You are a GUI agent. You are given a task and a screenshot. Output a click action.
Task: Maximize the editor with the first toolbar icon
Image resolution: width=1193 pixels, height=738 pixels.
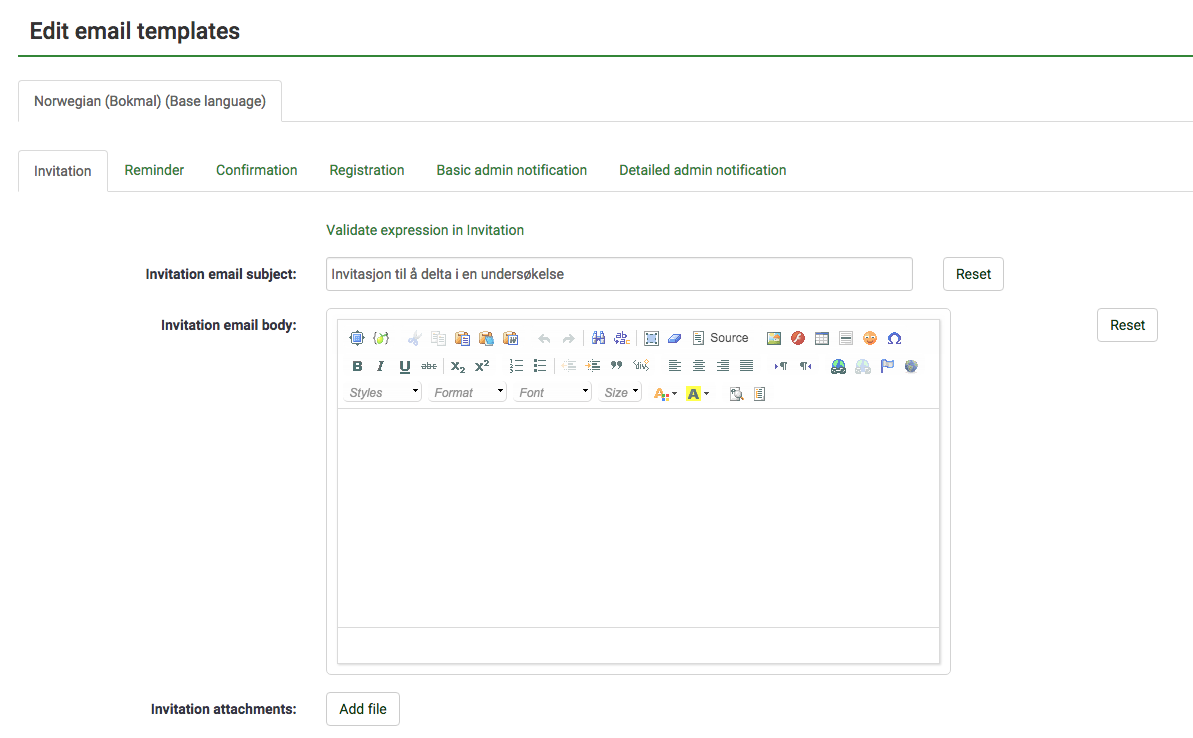tap(357, 338)
